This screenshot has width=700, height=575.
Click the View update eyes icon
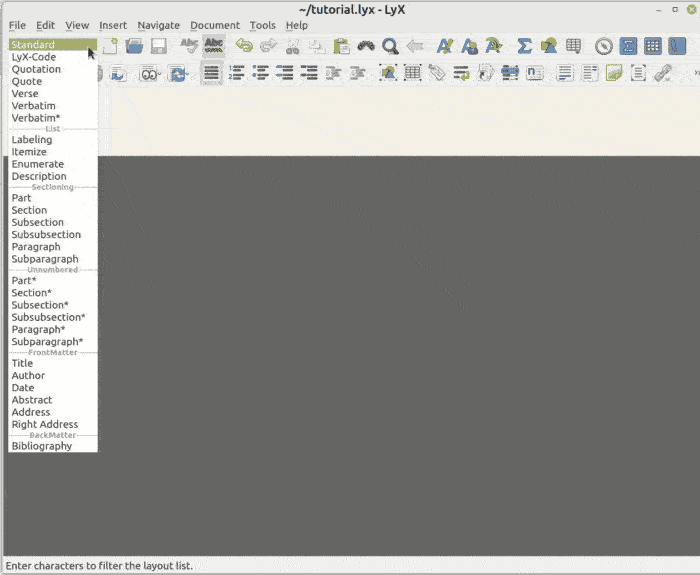pos(150,73)
